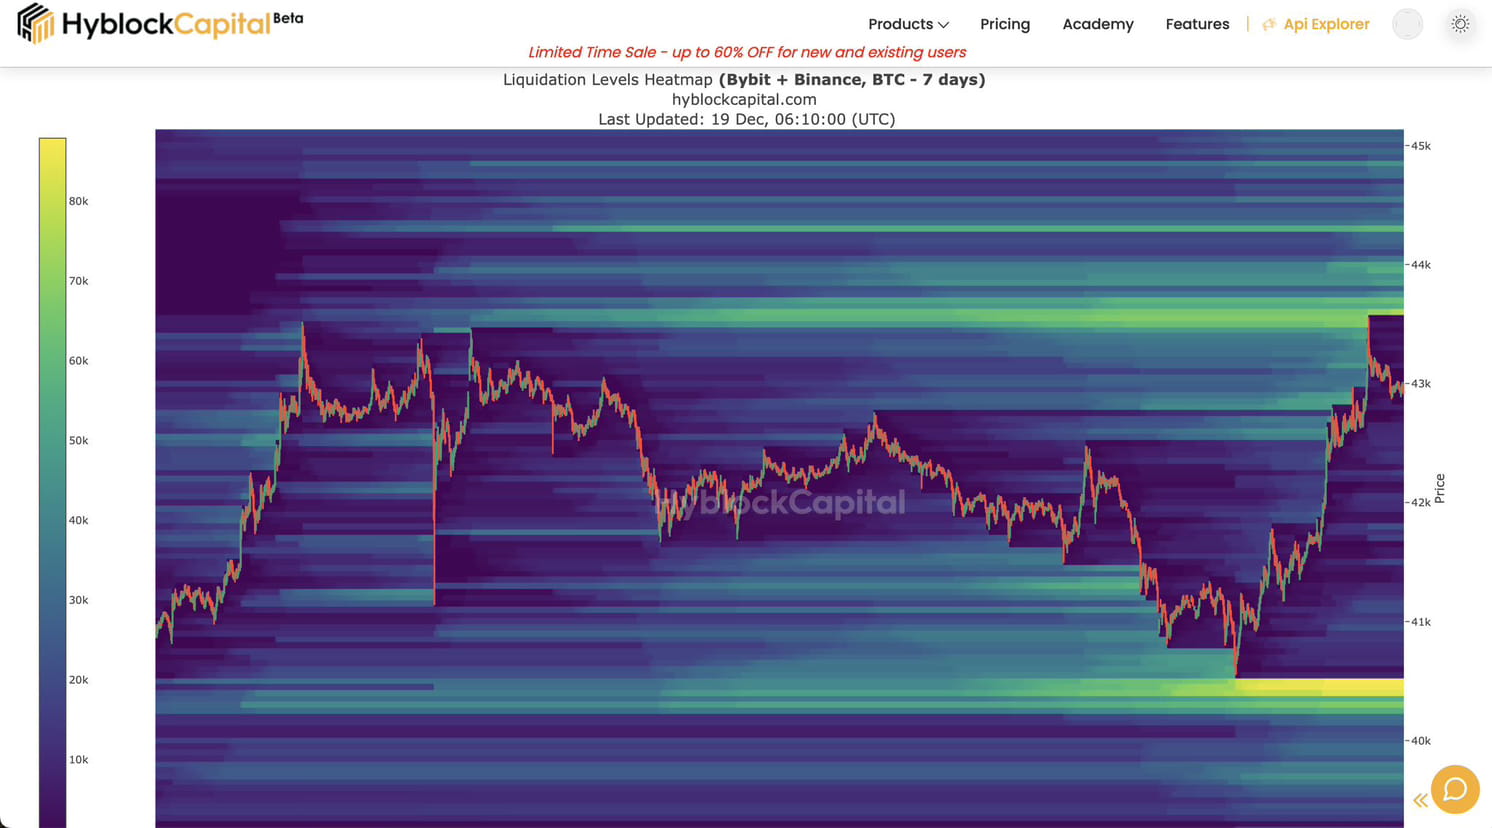Click the 70k color scale label

(78, 281)
